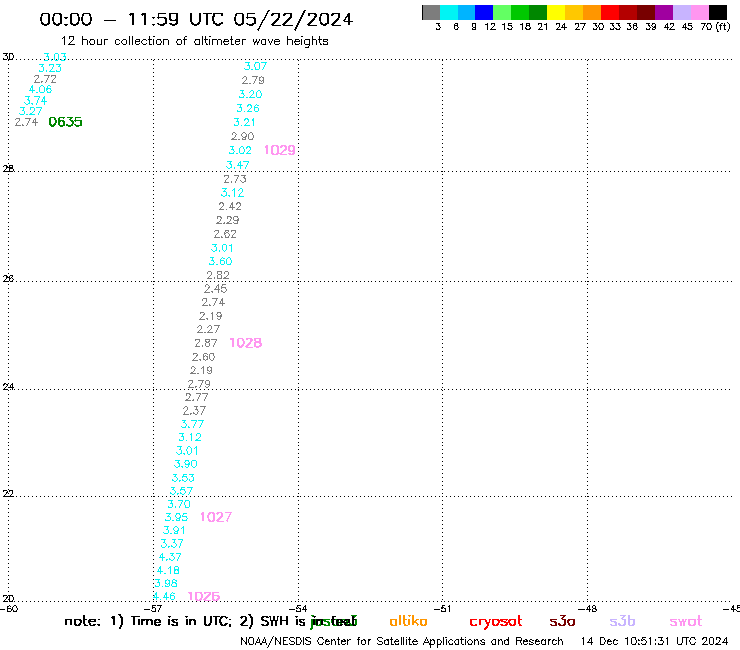This screenshot has height=650, width=740.
Task: Click the wave height value 2.45
Action: click(x=215, y=289)
